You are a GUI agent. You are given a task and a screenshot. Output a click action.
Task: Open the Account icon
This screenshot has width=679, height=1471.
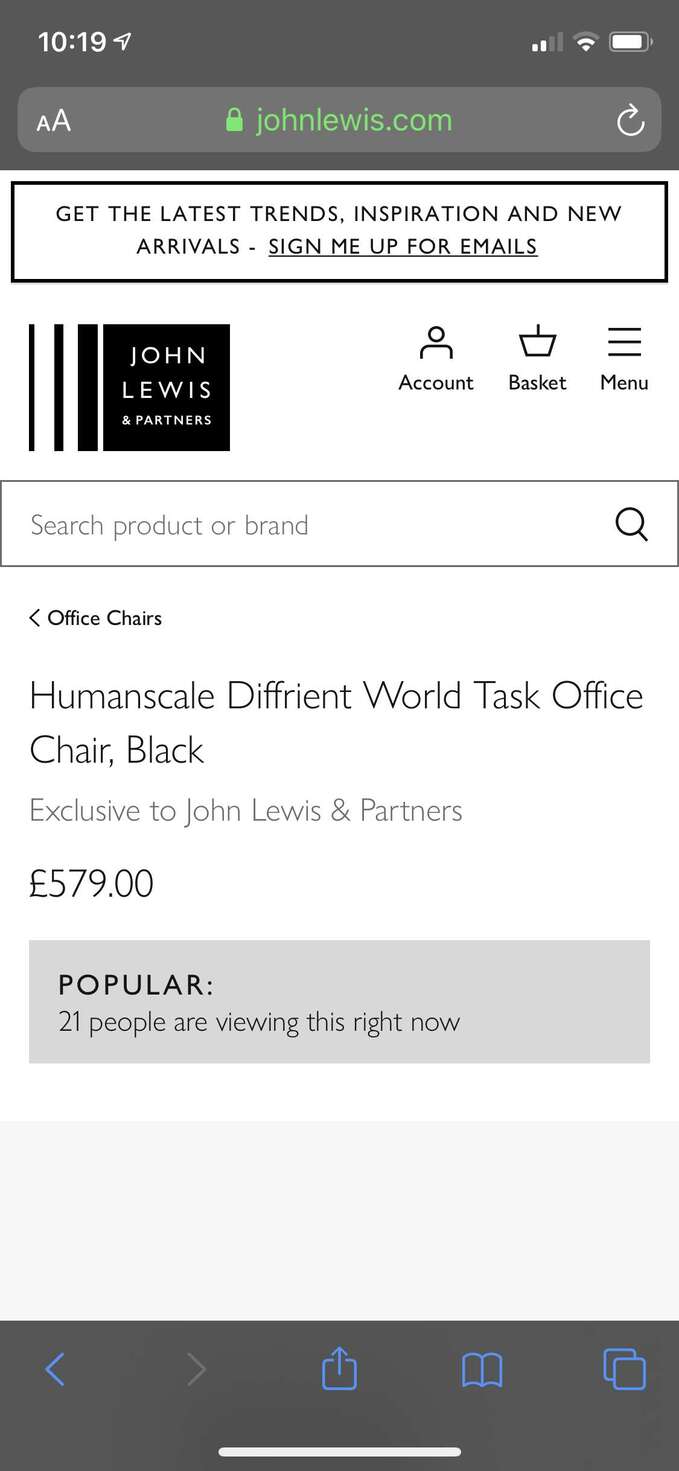point(436,358)
